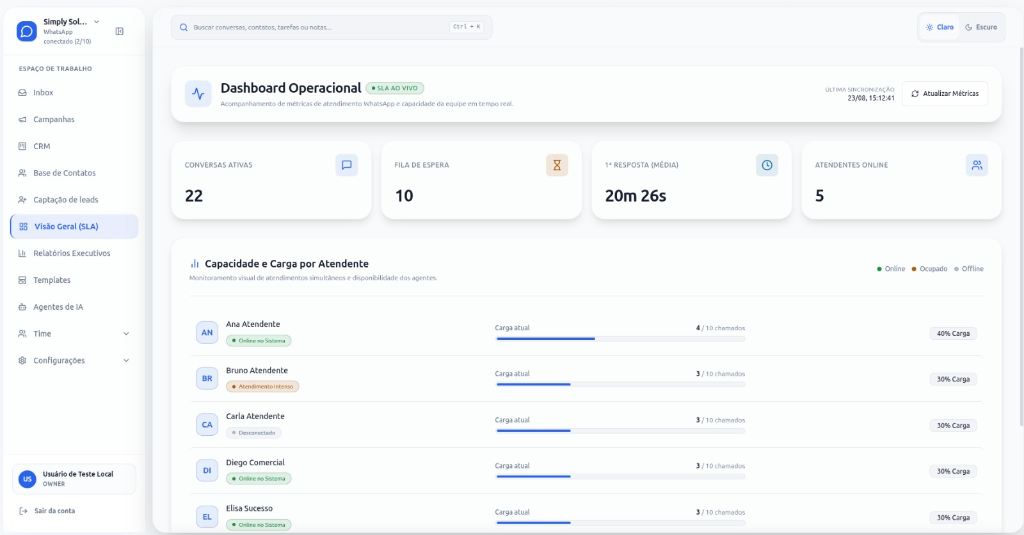This screenshot has height=535, width=1024.
Task: Click the US user avatar
Action: point(27,479)
